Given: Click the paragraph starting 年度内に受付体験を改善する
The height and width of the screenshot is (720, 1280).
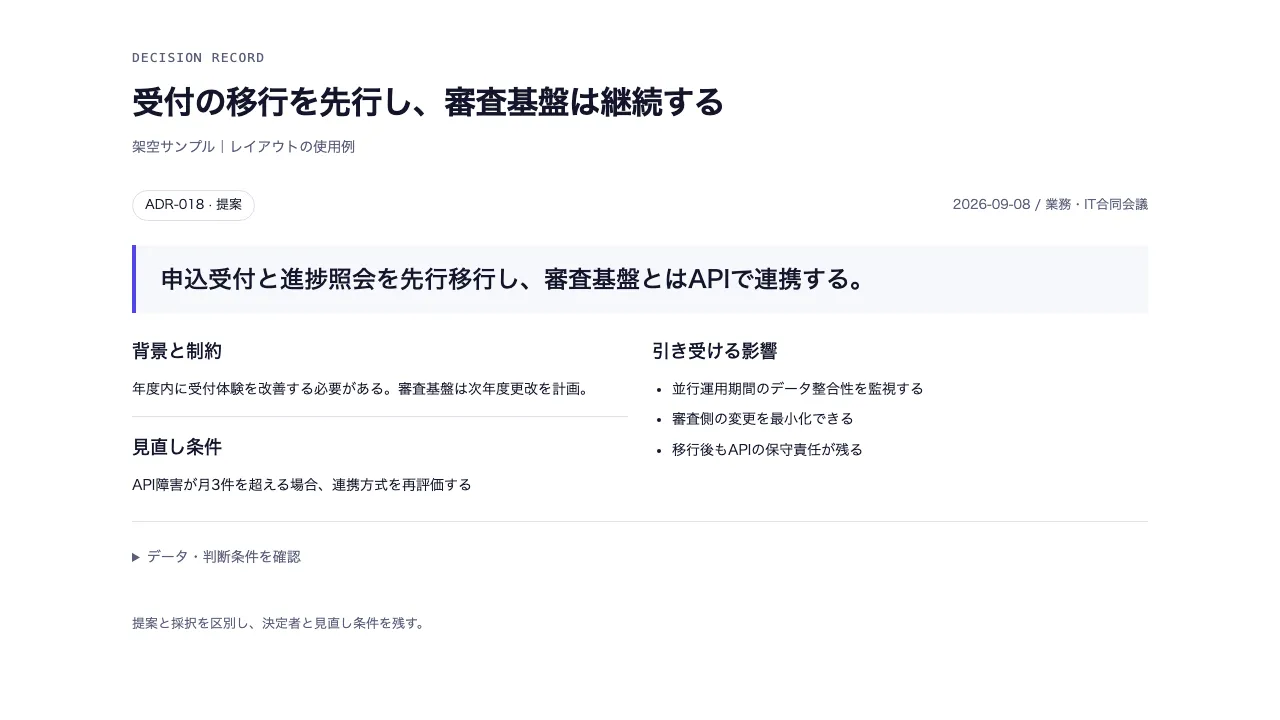Looking at the screenshot, I should [x=362, y=388].
